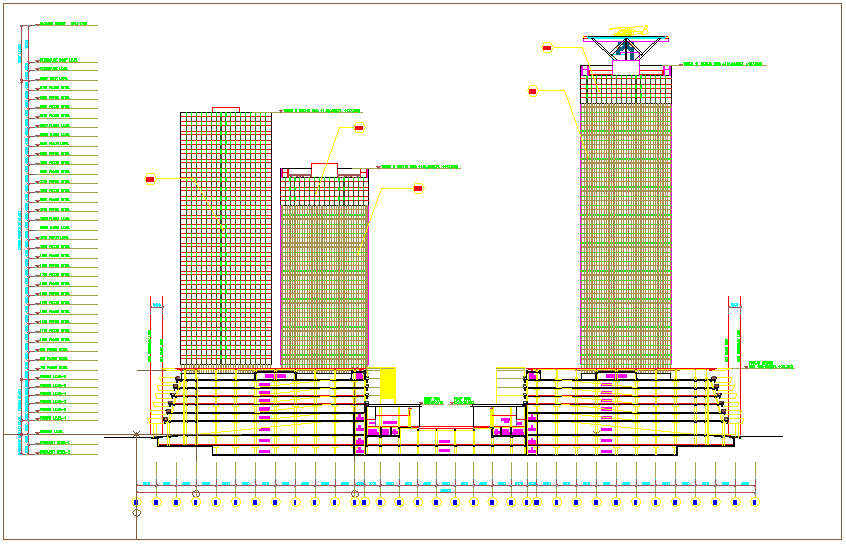This screenshot has height=545, width=846.
Task: Click the last grid bubble at bottom right
Action: tap(755, 502)
